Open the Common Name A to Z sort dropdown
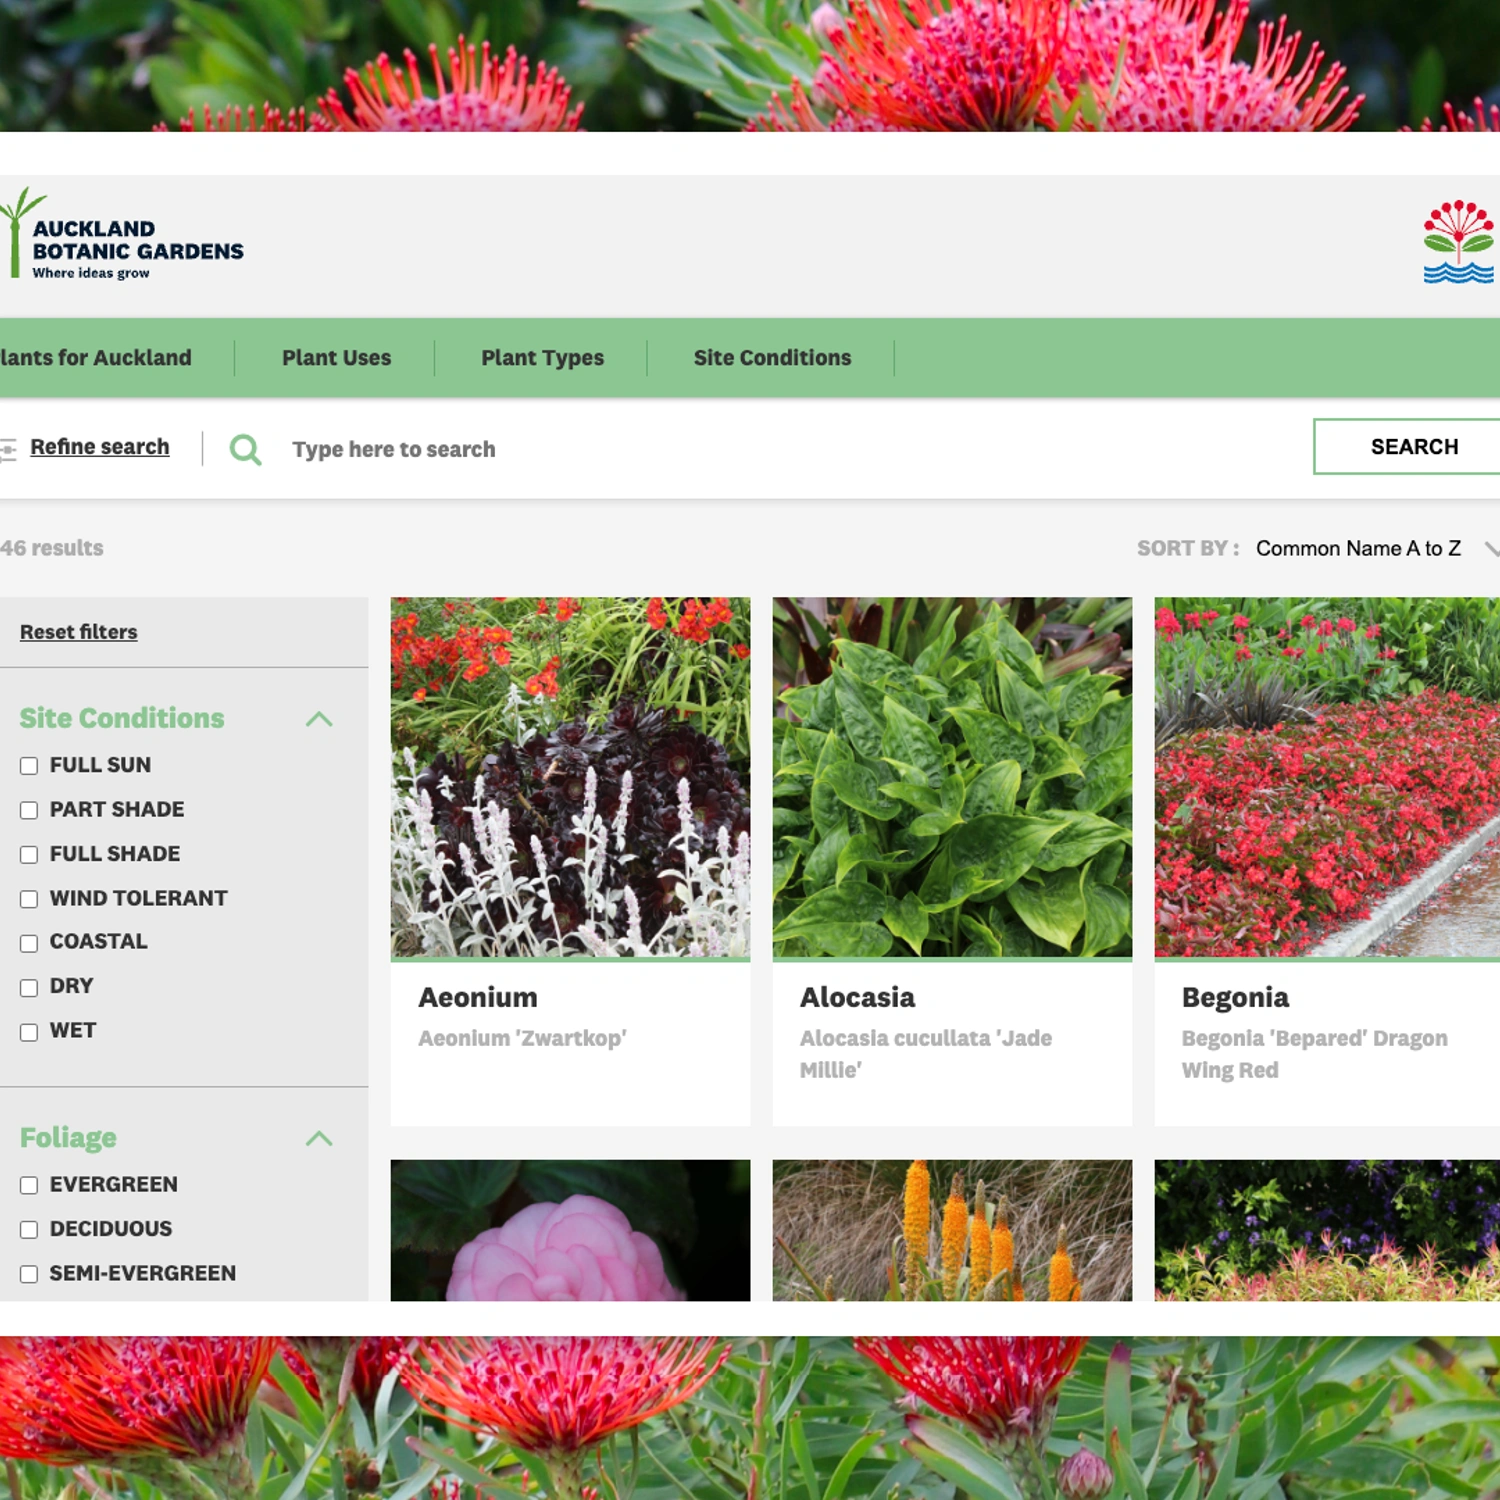This screenshot has height=1500, width=1500. (1358, 548)
